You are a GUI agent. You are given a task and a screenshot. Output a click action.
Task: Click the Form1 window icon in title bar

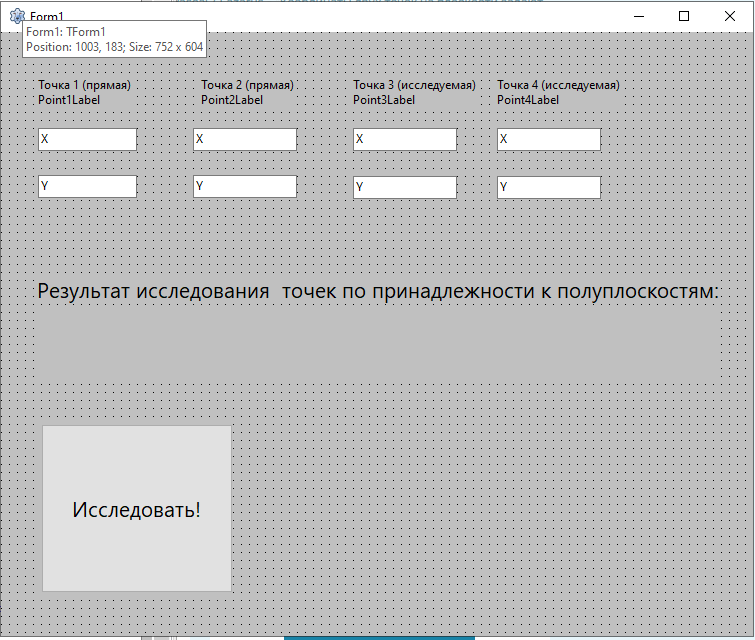click(17, 16)
